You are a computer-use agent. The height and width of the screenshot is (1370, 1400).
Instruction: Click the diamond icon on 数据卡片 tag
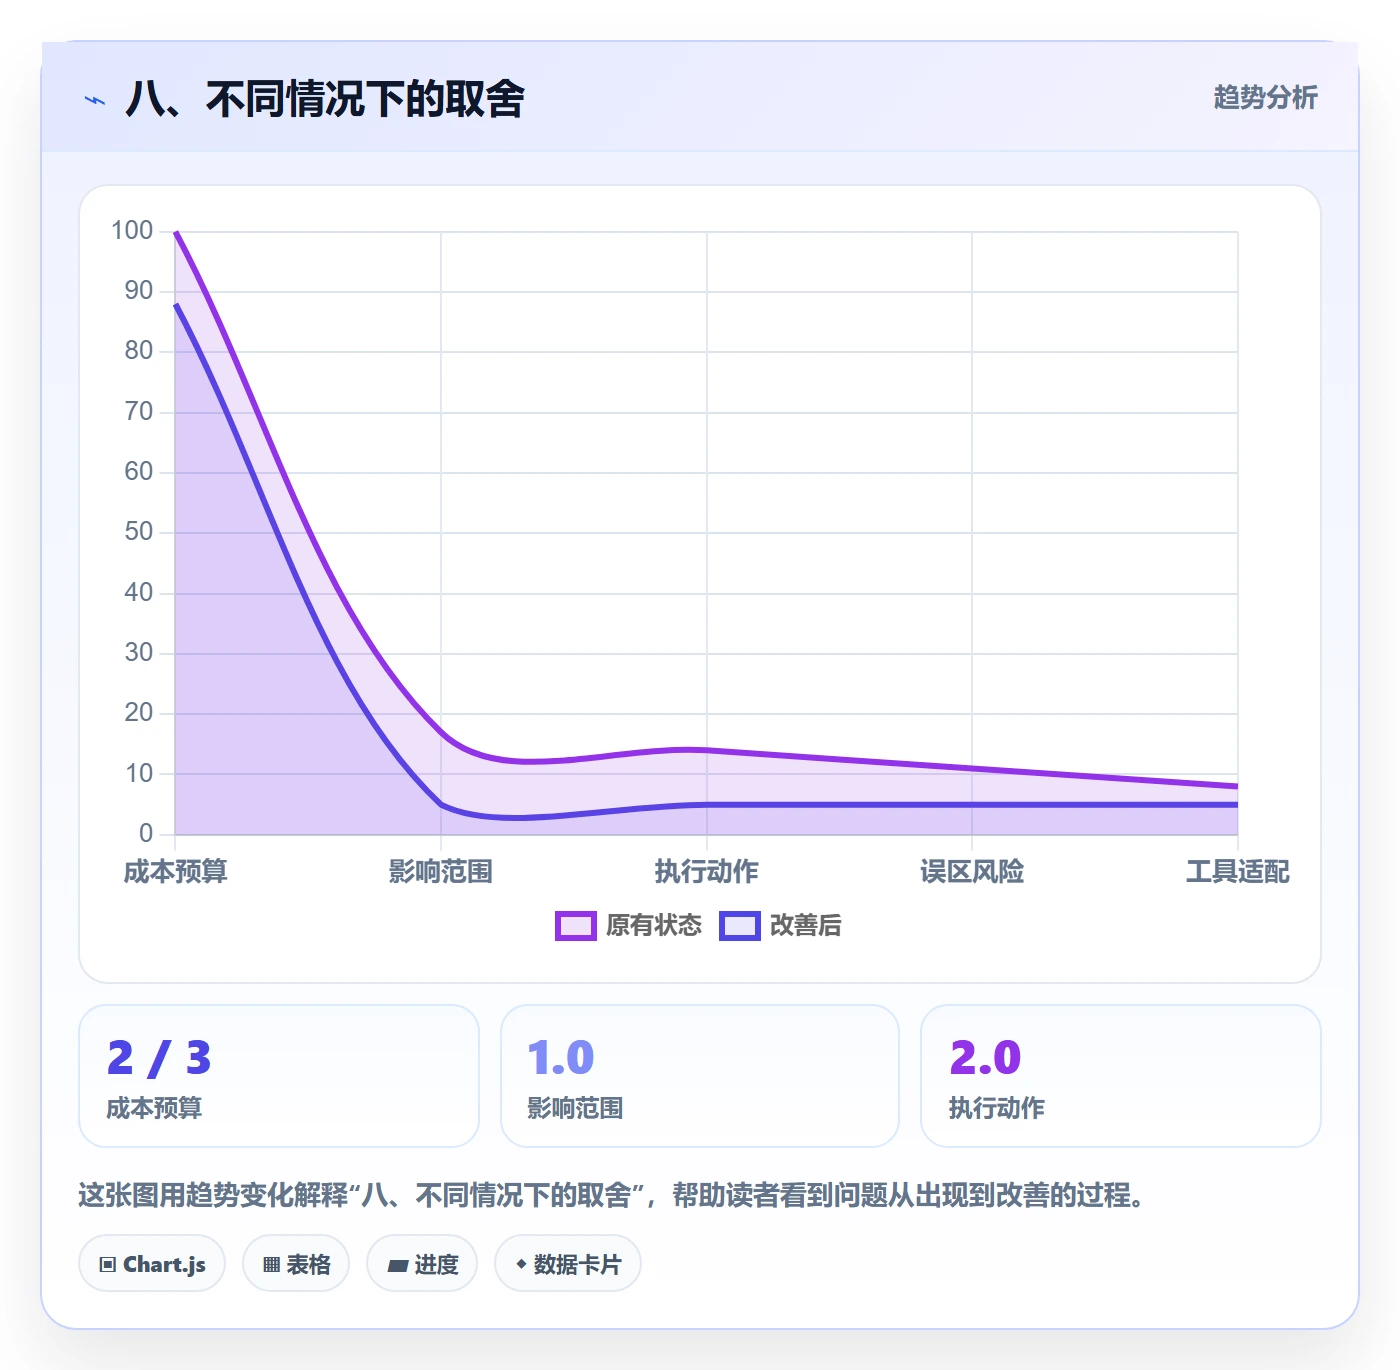[521, 1264]
